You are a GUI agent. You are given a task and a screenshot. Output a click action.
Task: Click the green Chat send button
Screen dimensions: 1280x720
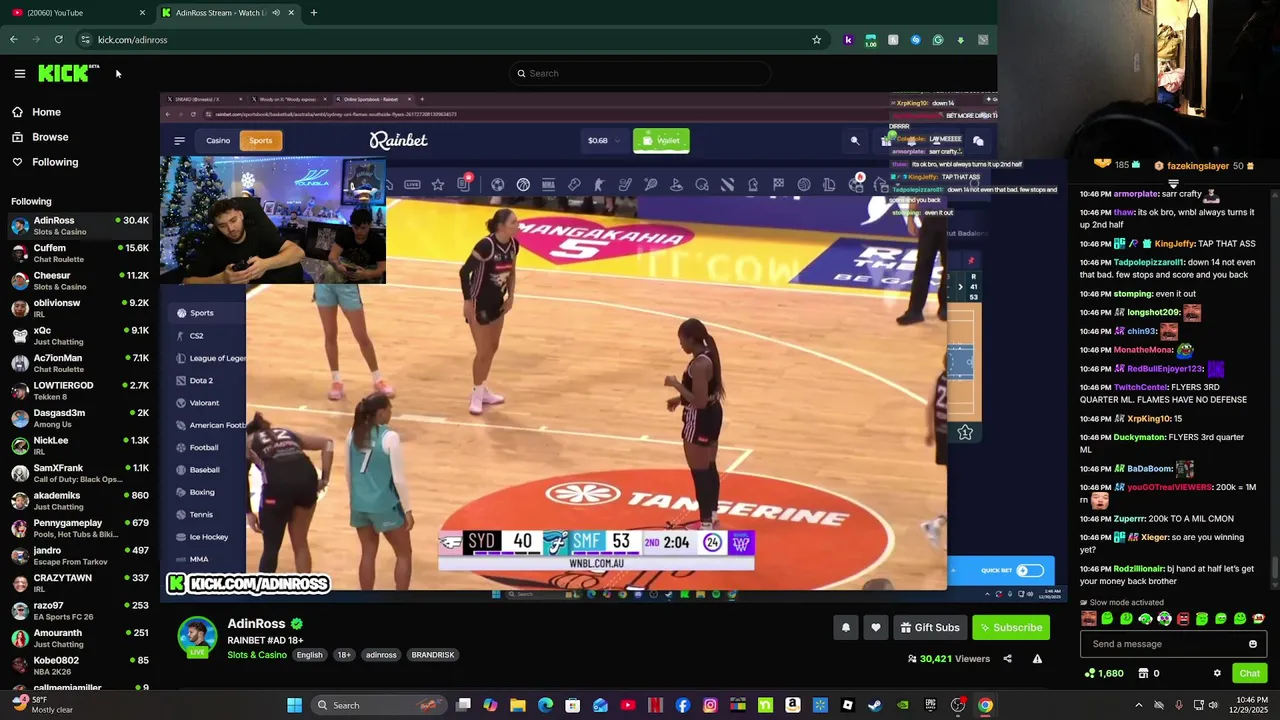tap(1249, 673)
